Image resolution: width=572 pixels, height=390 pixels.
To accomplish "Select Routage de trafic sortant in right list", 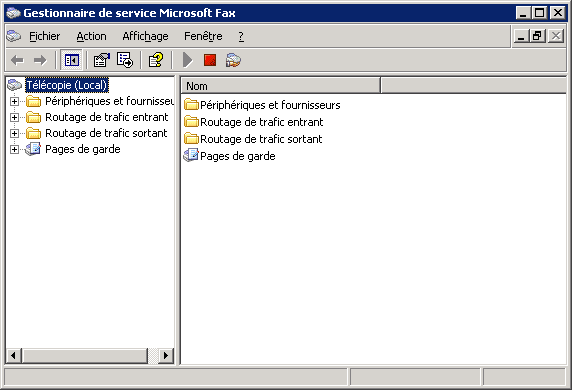I will click(x=261, y=139).
